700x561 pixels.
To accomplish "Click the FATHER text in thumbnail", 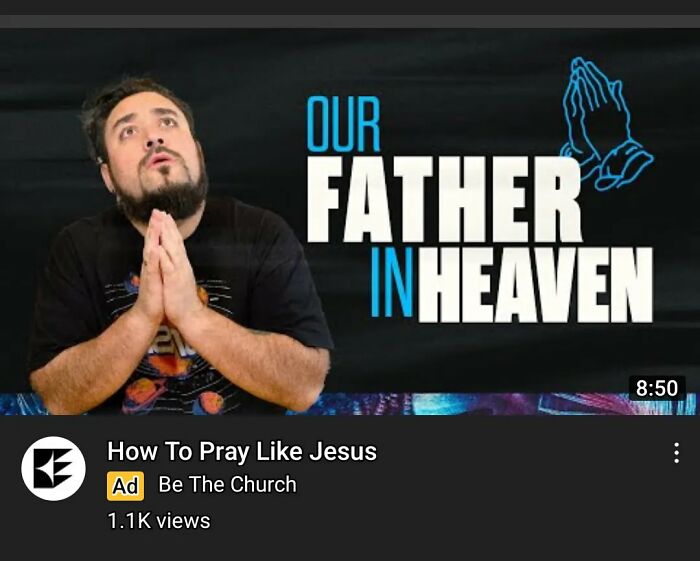I will coord(444,200).
